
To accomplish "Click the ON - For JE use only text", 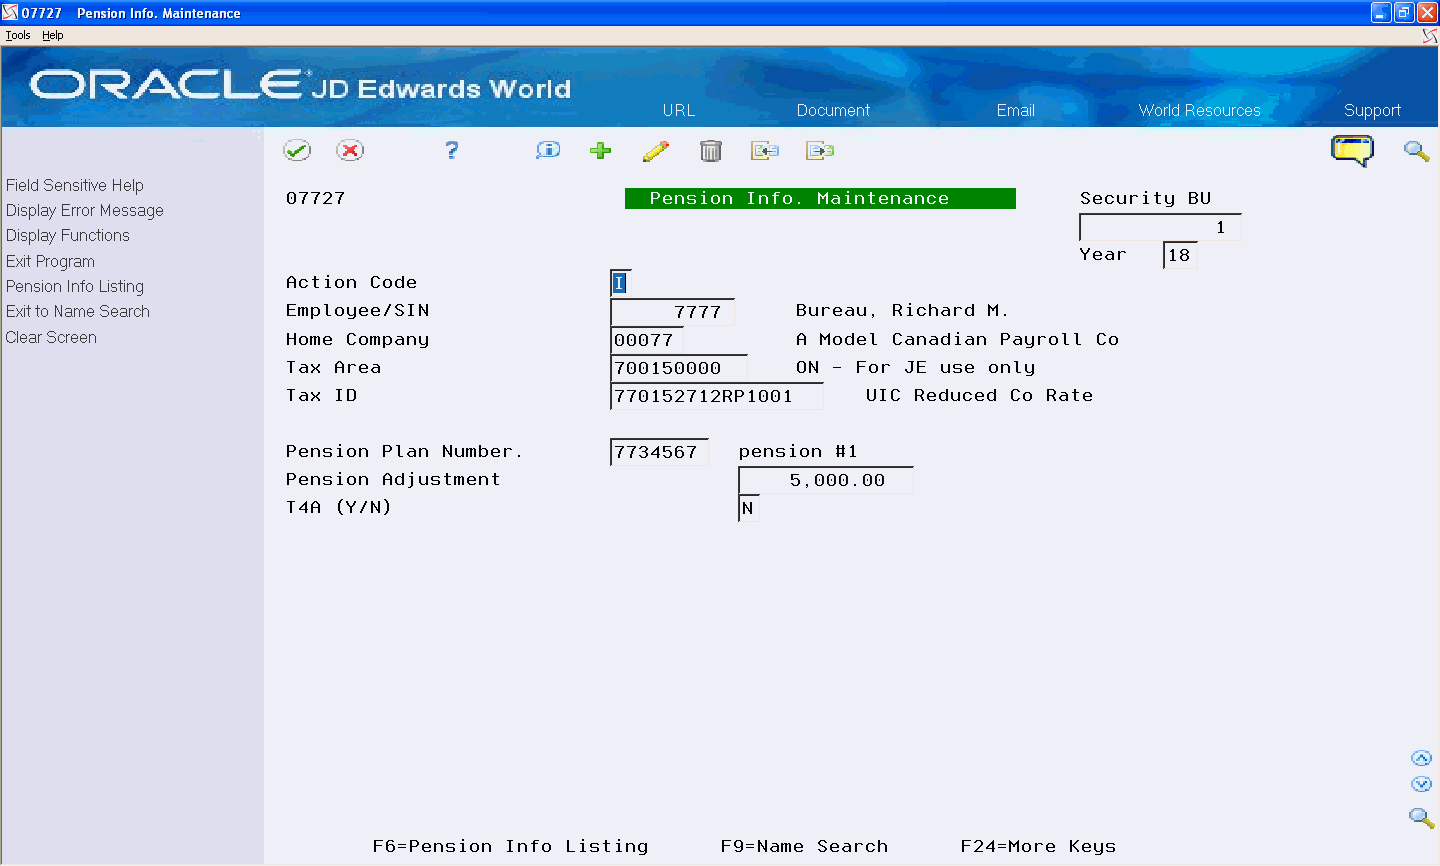I will pos(915,367).
